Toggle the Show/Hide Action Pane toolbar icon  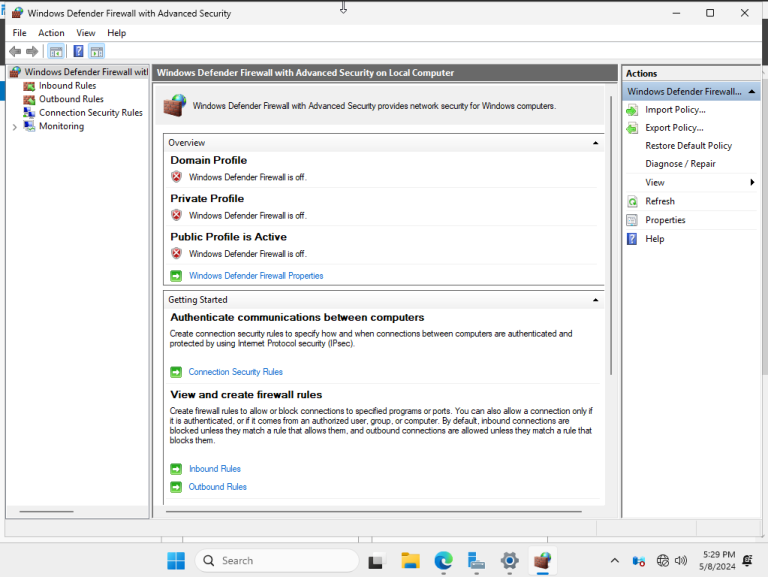pyautogui.click(x=96, y=51)
